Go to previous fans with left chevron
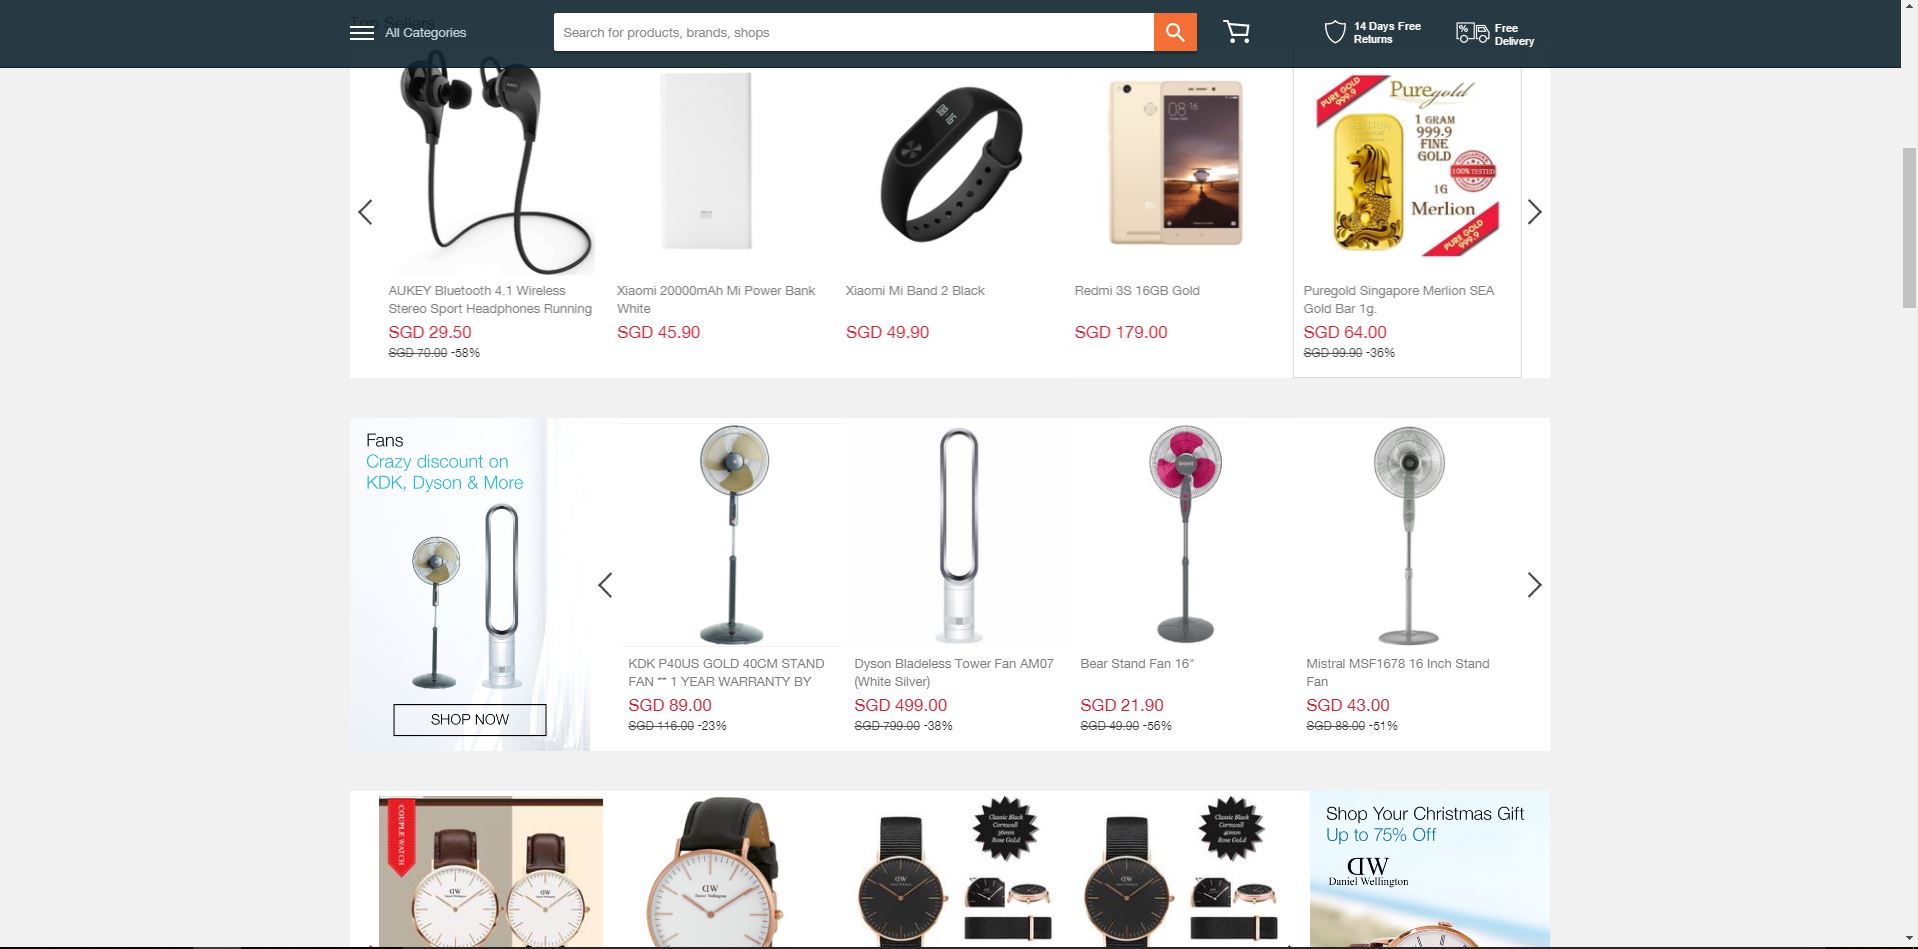This screenshot has width=1918, height=949. tap(605, 585)
